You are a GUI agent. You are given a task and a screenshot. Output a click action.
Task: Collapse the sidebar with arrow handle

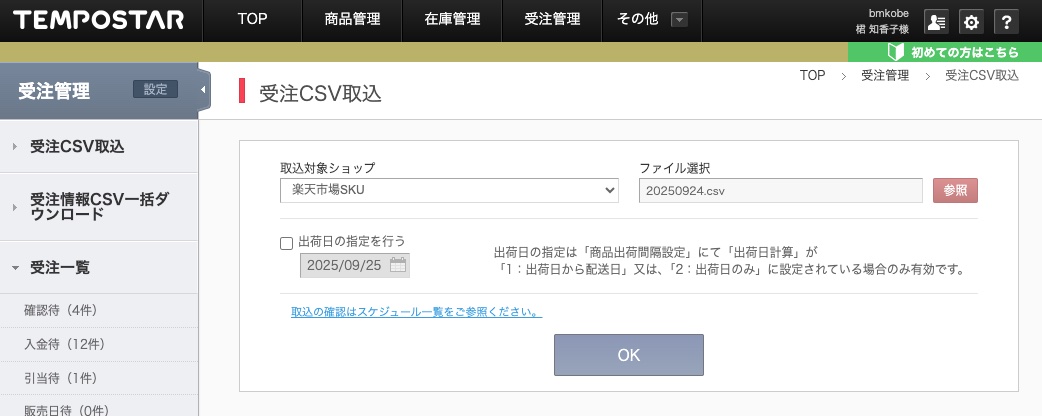point(204,91)
